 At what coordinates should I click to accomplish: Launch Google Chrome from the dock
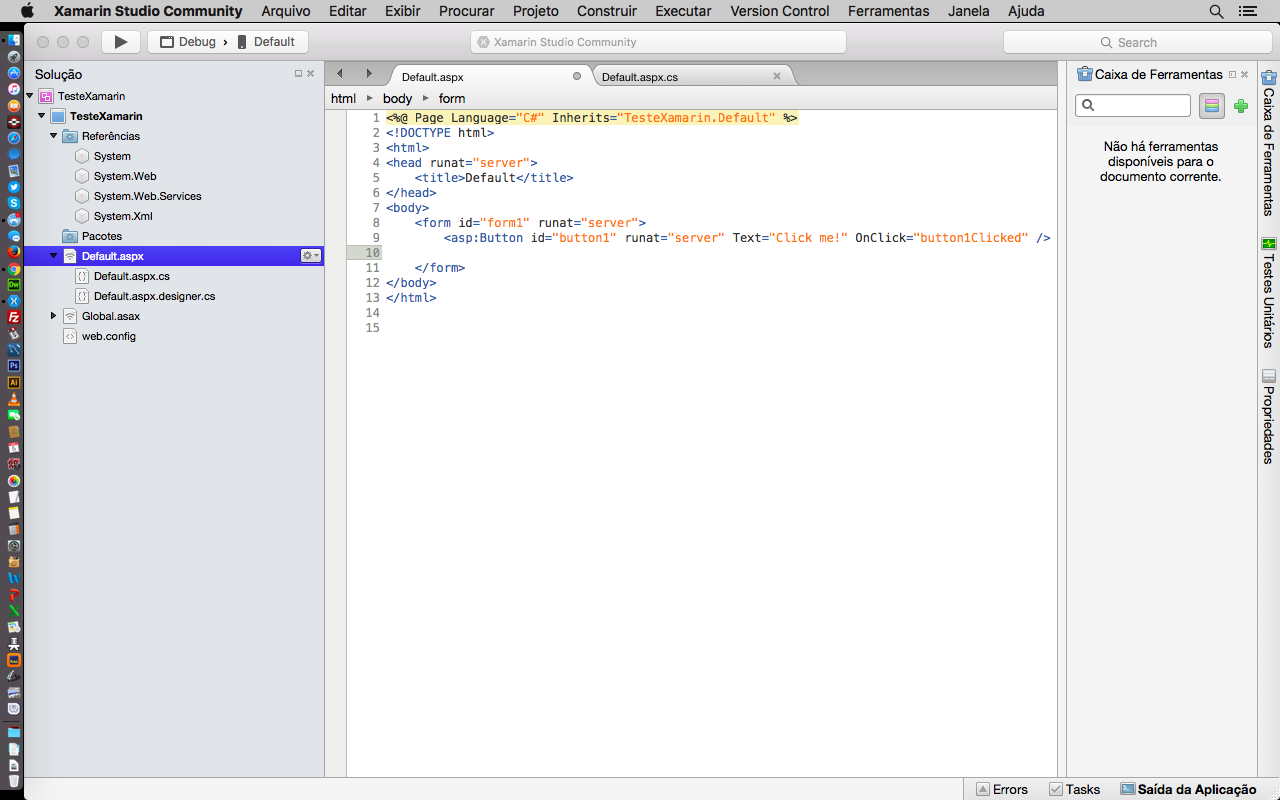(14, 268)
